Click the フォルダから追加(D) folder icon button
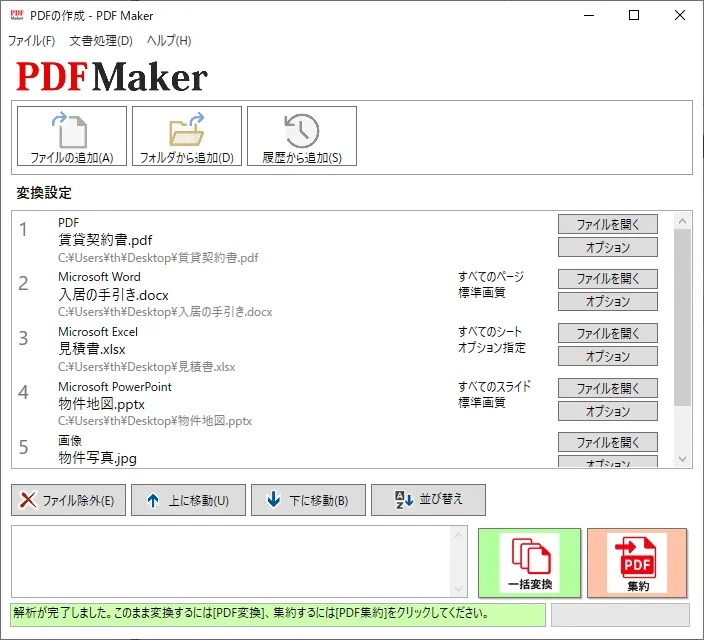The image size is (704, 640). (x=187, y=136)
